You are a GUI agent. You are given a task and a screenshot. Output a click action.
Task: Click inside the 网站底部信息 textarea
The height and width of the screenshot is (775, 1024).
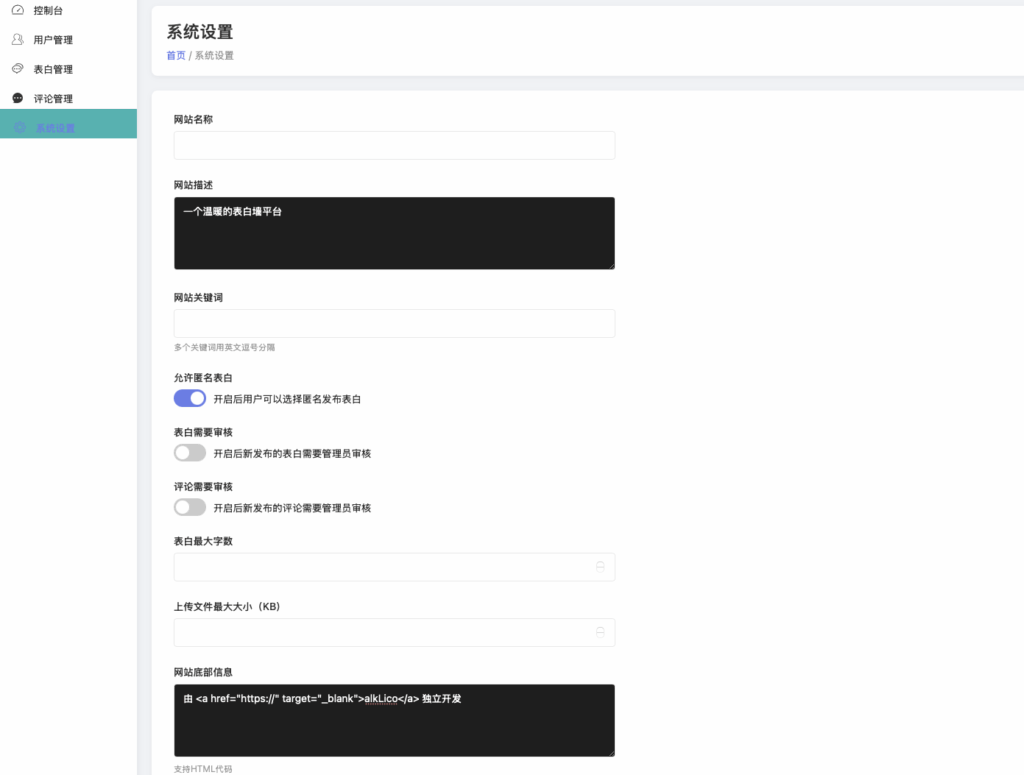pos(394,718)
